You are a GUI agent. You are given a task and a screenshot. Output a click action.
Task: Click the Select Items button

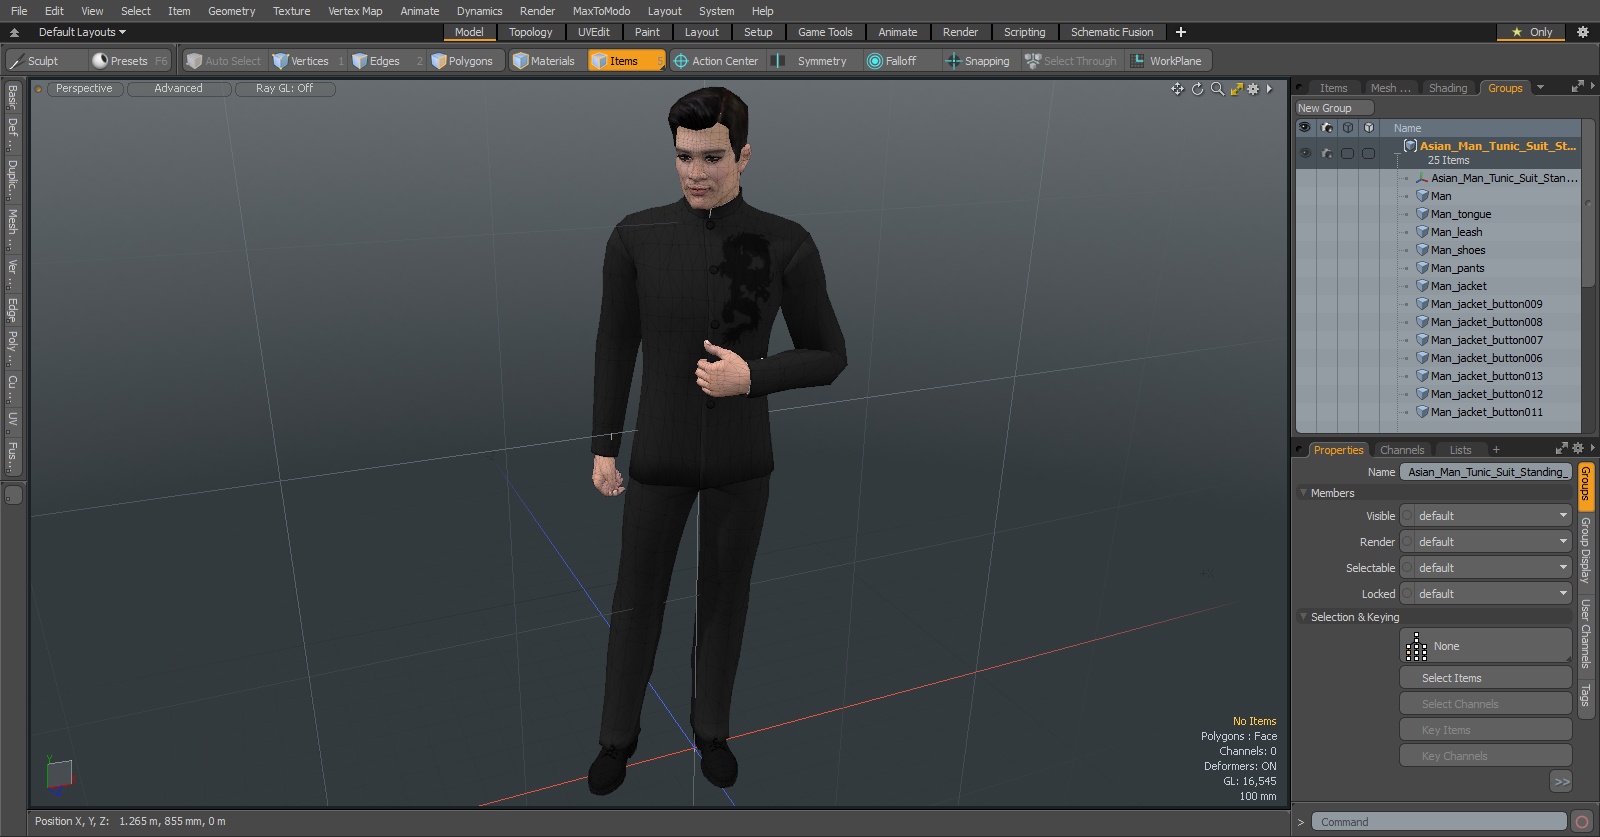click(x=1486, y=678)
